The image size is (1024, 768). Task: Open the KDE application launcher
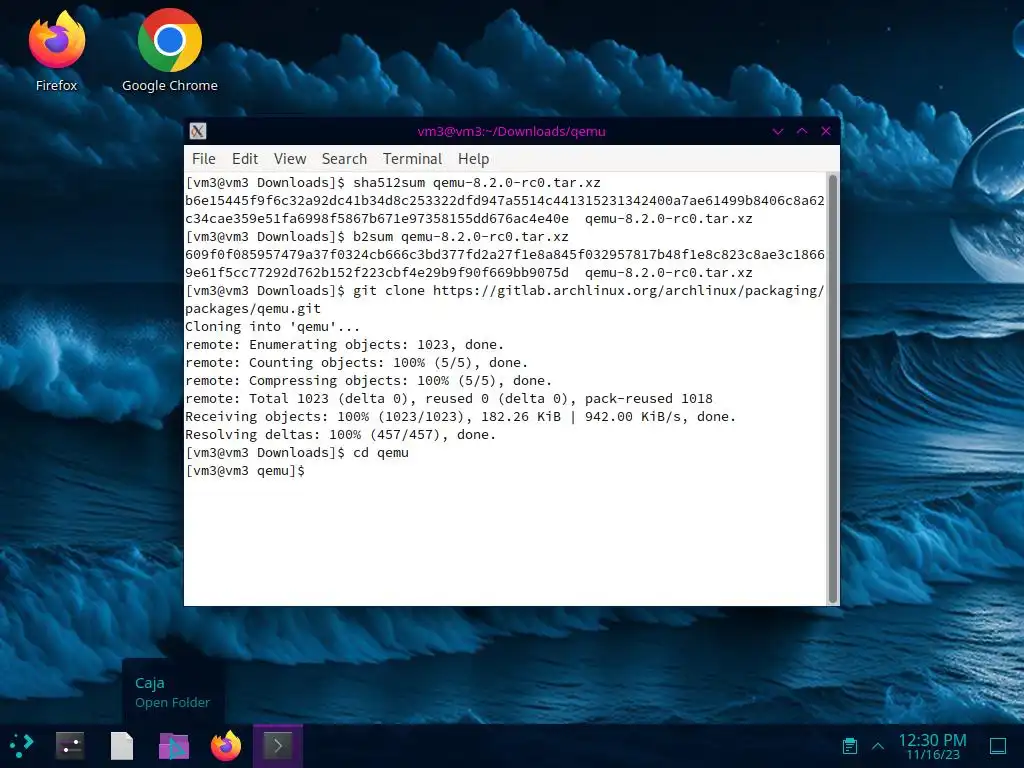(22, 745)
